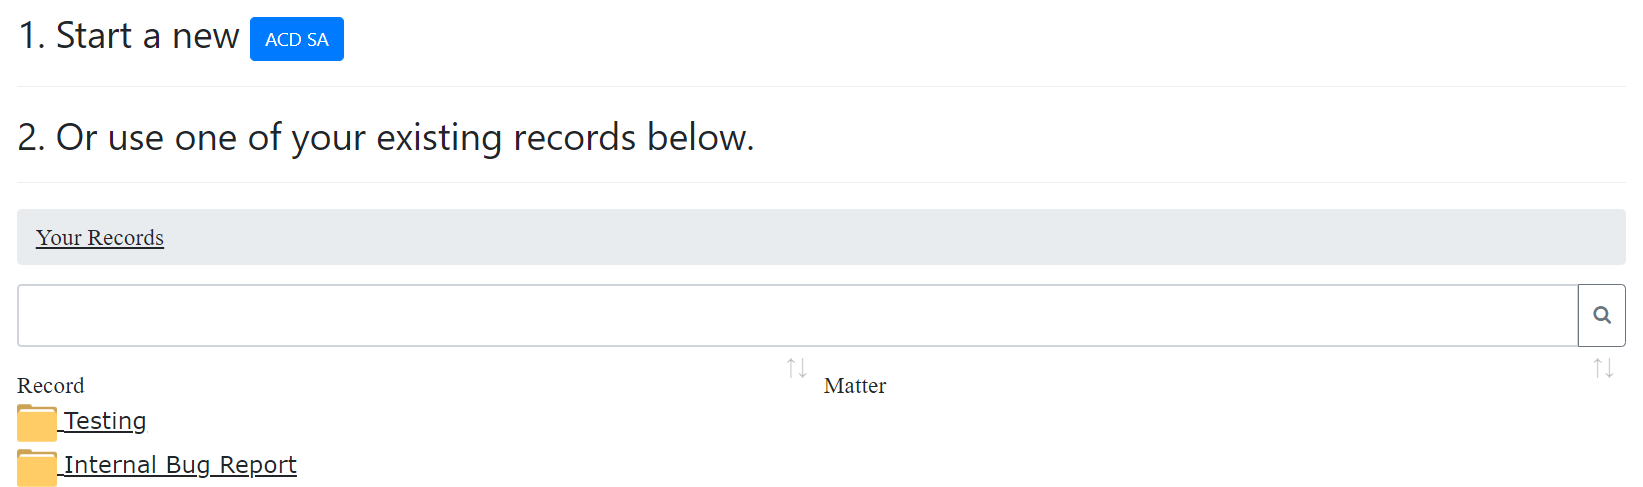Image resolution: width=1643 pixels, height=487 pixels.
Task: Sort records using the Matter column arrows
Action: (1603, 369)
